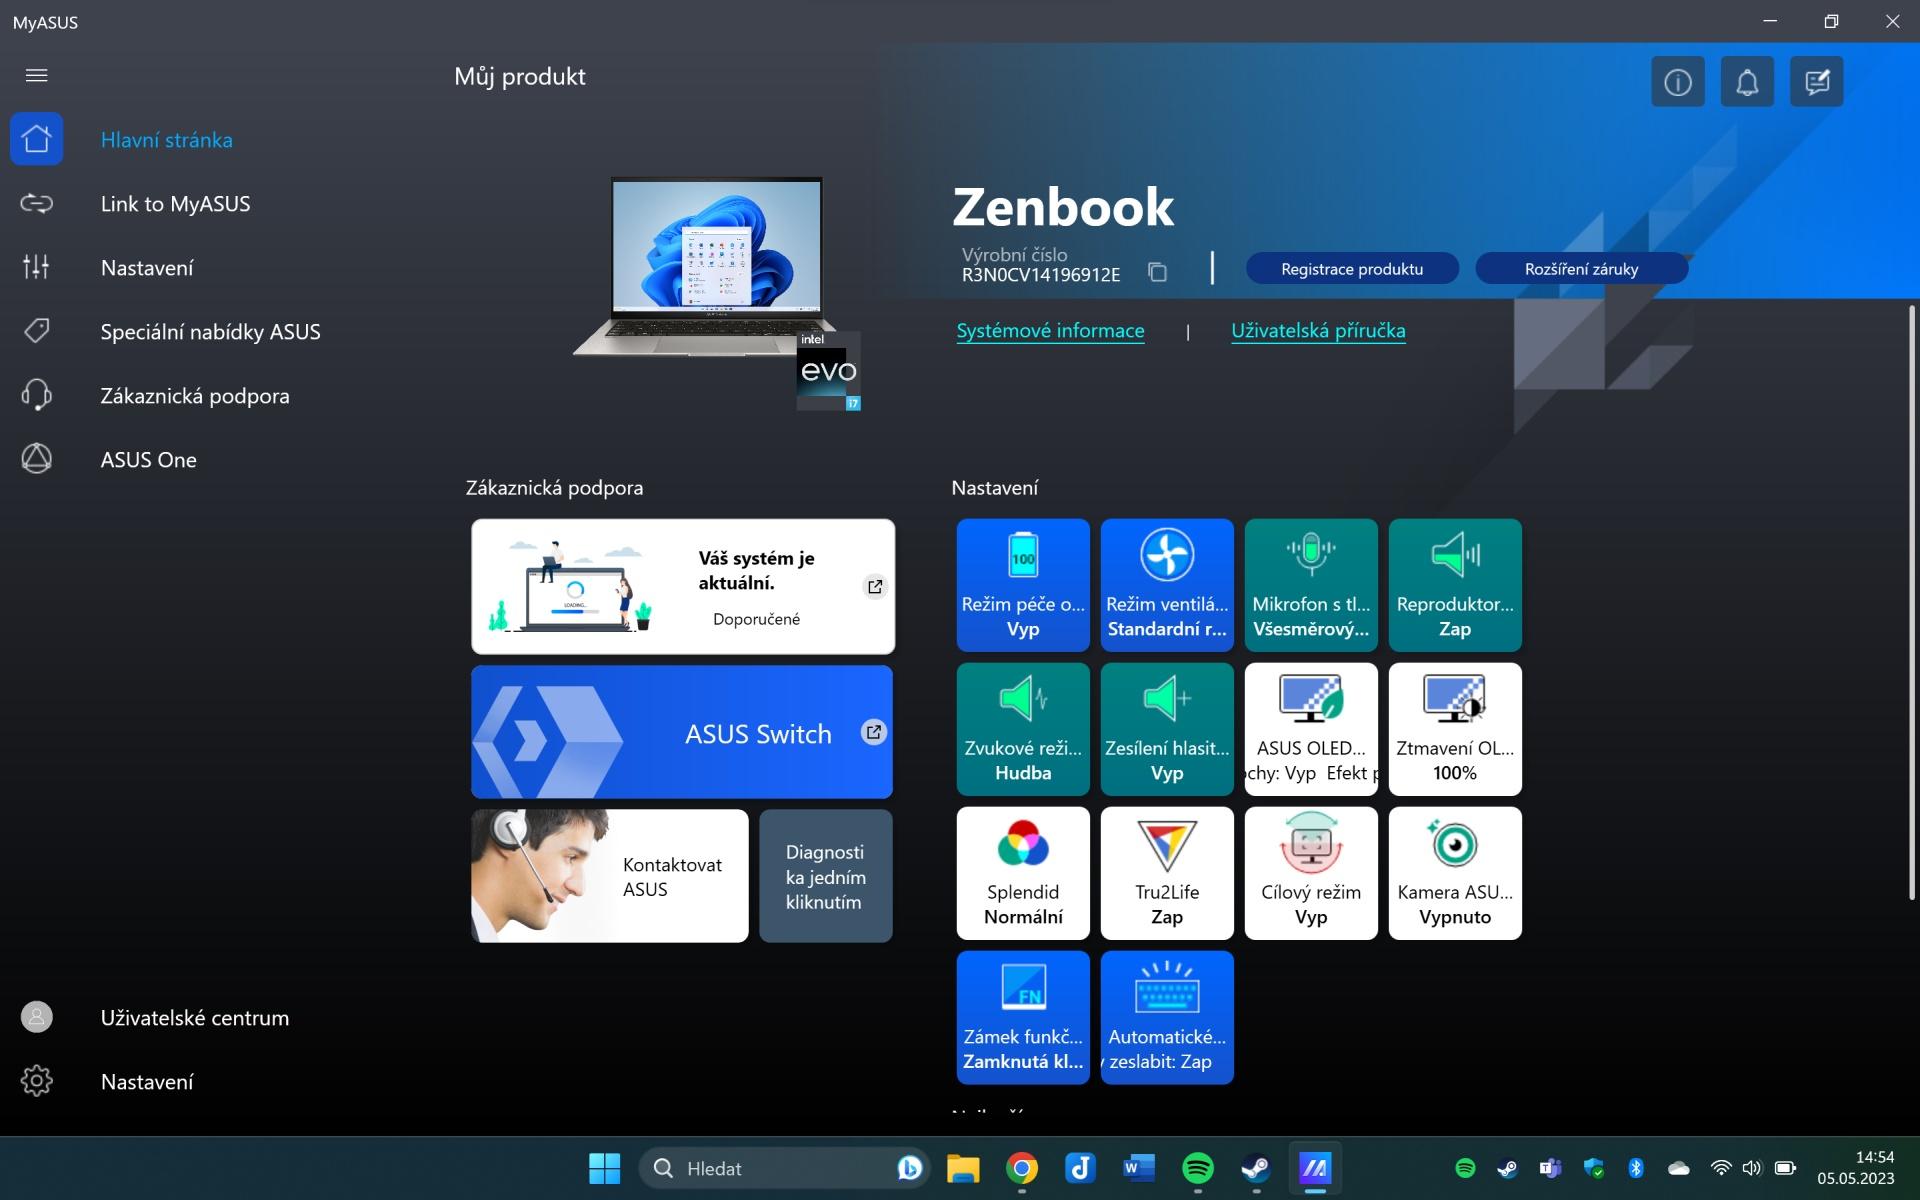Viewport: 1920px width, 1200px height.
Task: Go to Hlavní stránka home page
Action: (x=166, y=140)
